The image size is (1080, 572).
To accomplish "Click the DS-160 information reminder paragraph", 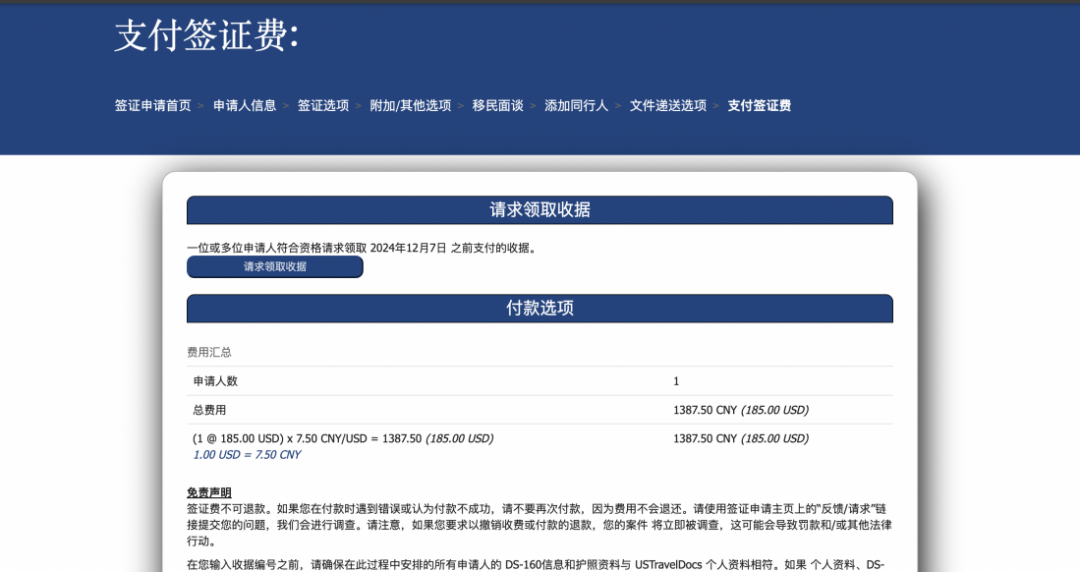I will pyautogui.click(x=536, y=564).
